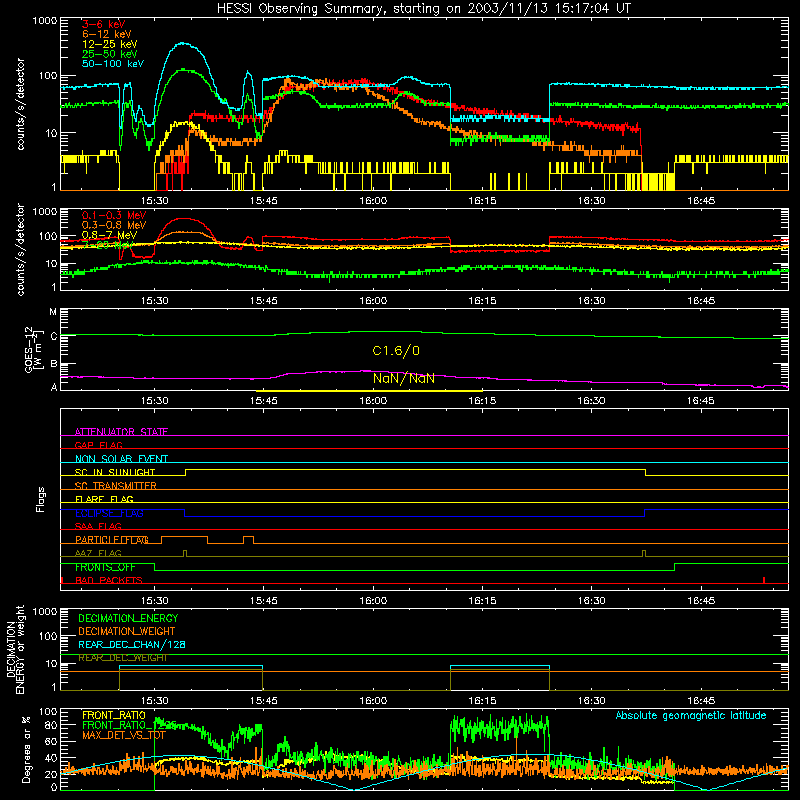This screenshot has width=800, height=800.
Task: Click the GAP_FLAG label
Action: tap(98, 445)
